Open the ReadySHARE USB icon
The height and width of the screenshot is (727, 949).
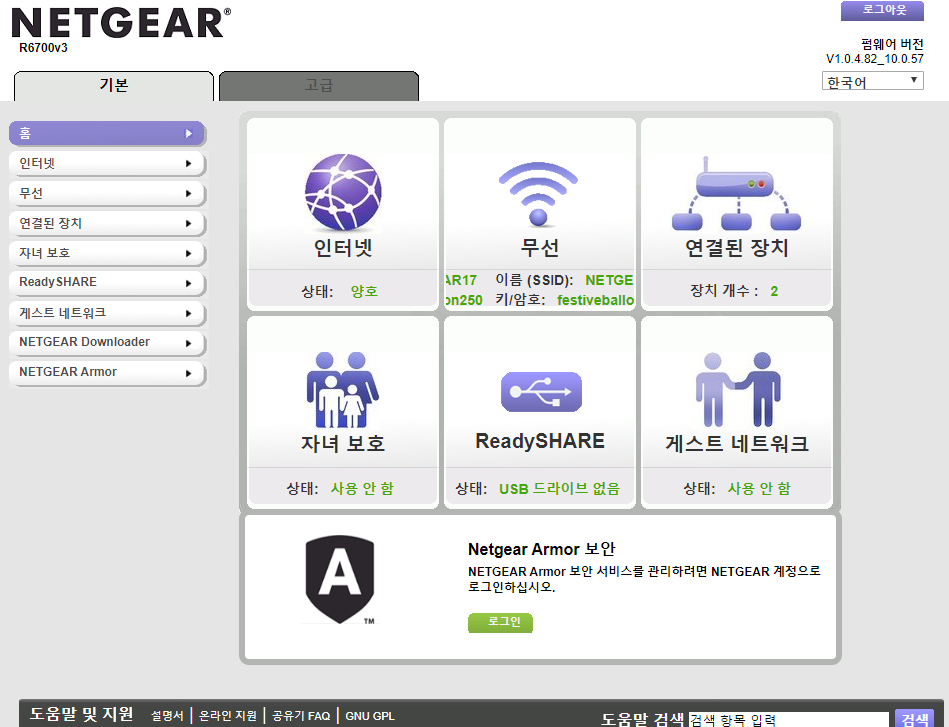(541, 392)
